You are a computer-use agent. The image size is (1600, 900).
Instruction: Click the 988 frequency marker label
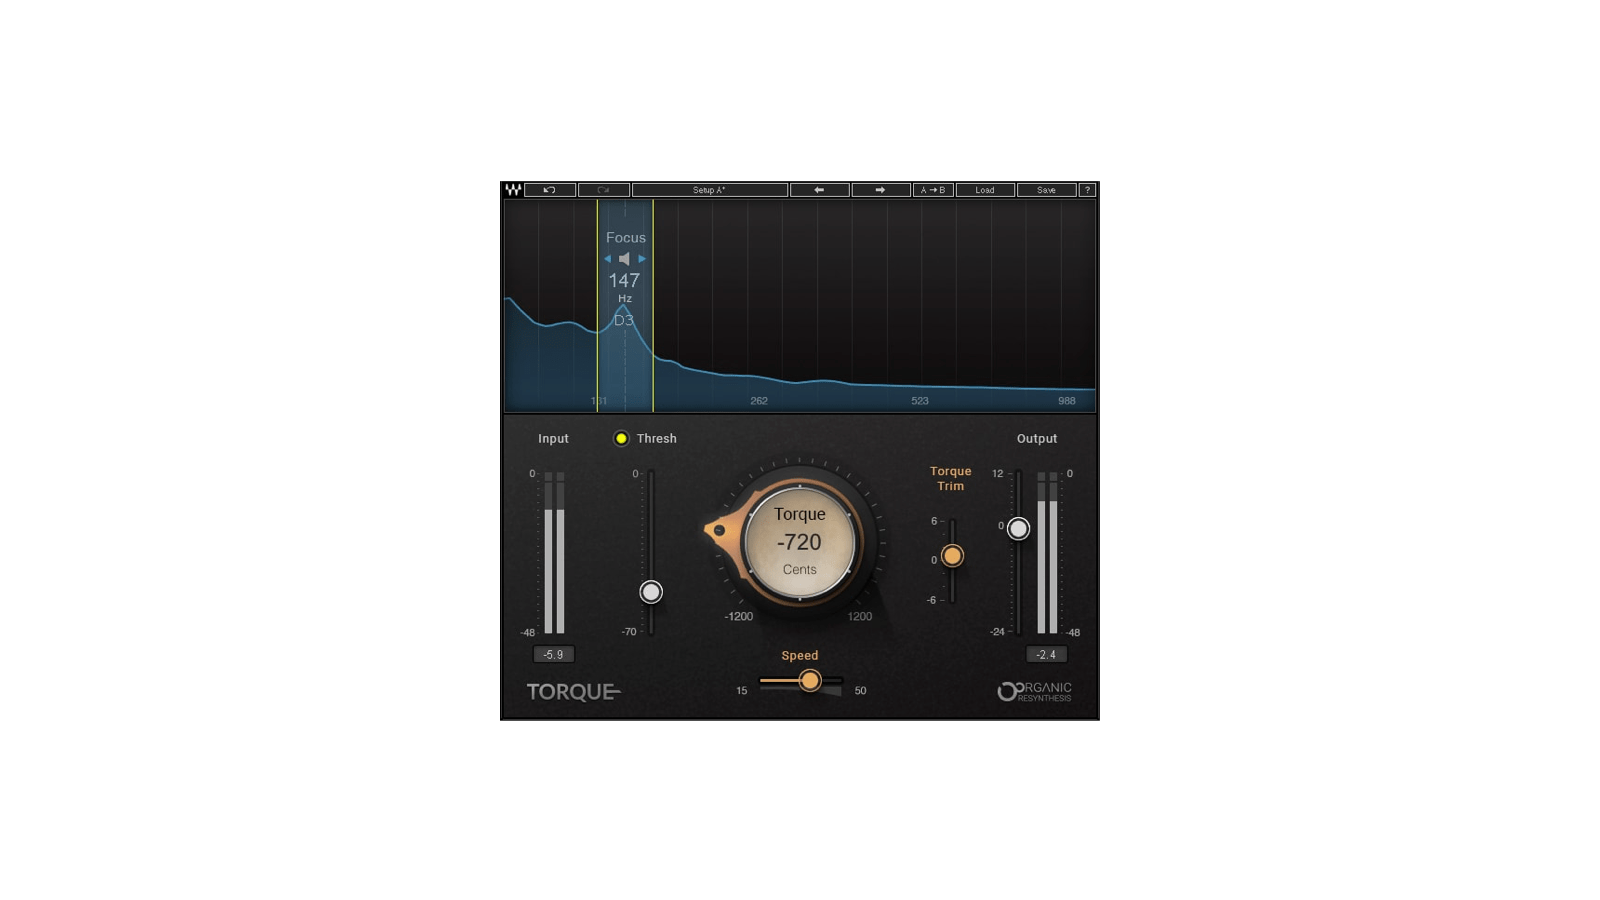1067,401
